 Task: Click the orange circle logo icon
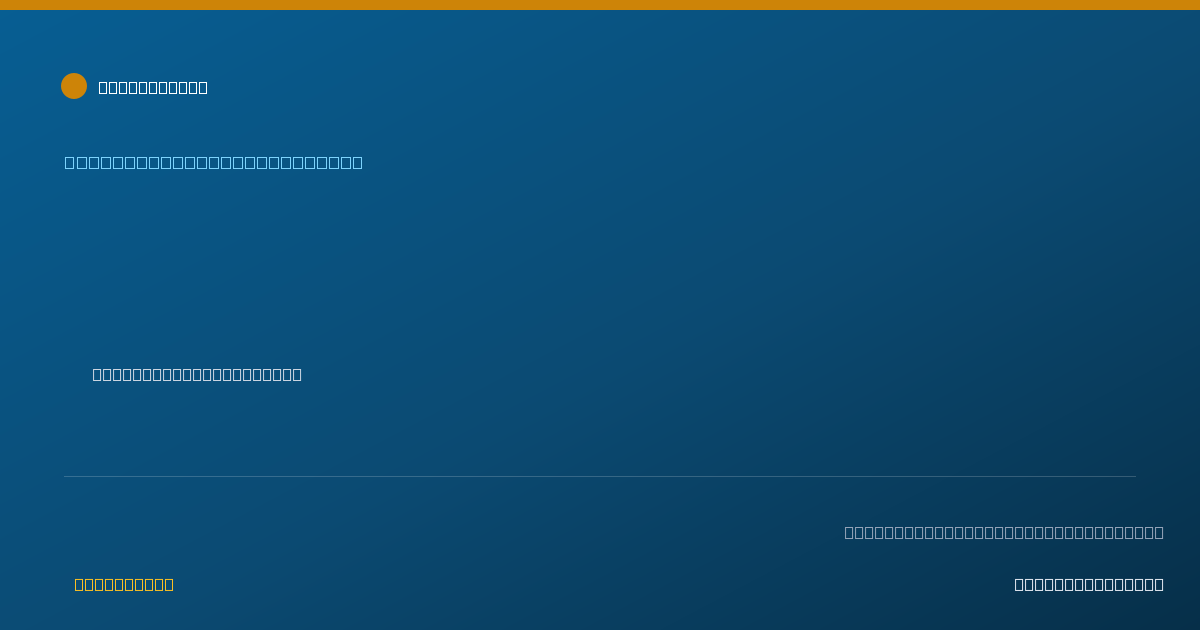tap(74, 86)
